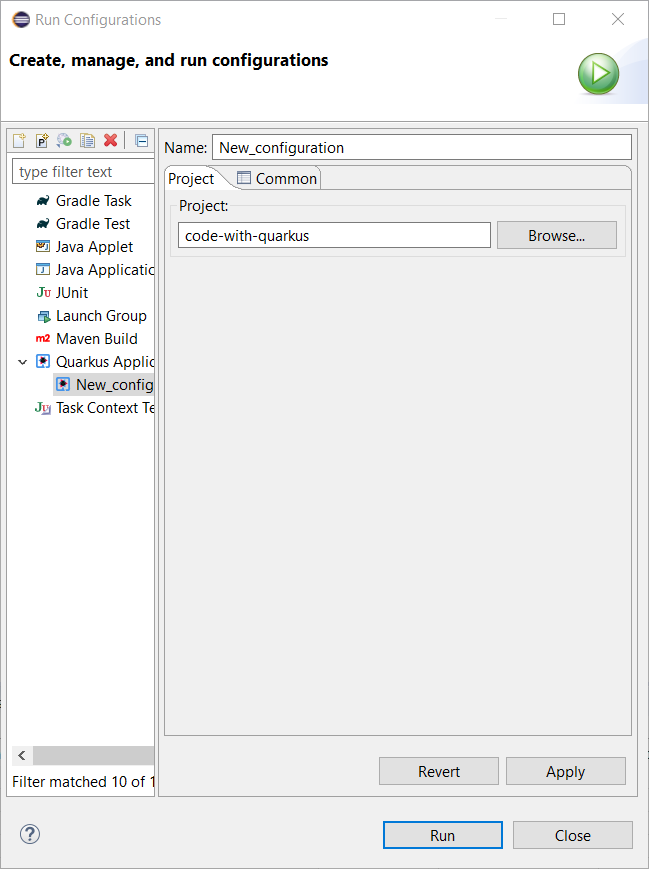
Task: Delete the selected launch configuration with red X
Action: point(111,141)
